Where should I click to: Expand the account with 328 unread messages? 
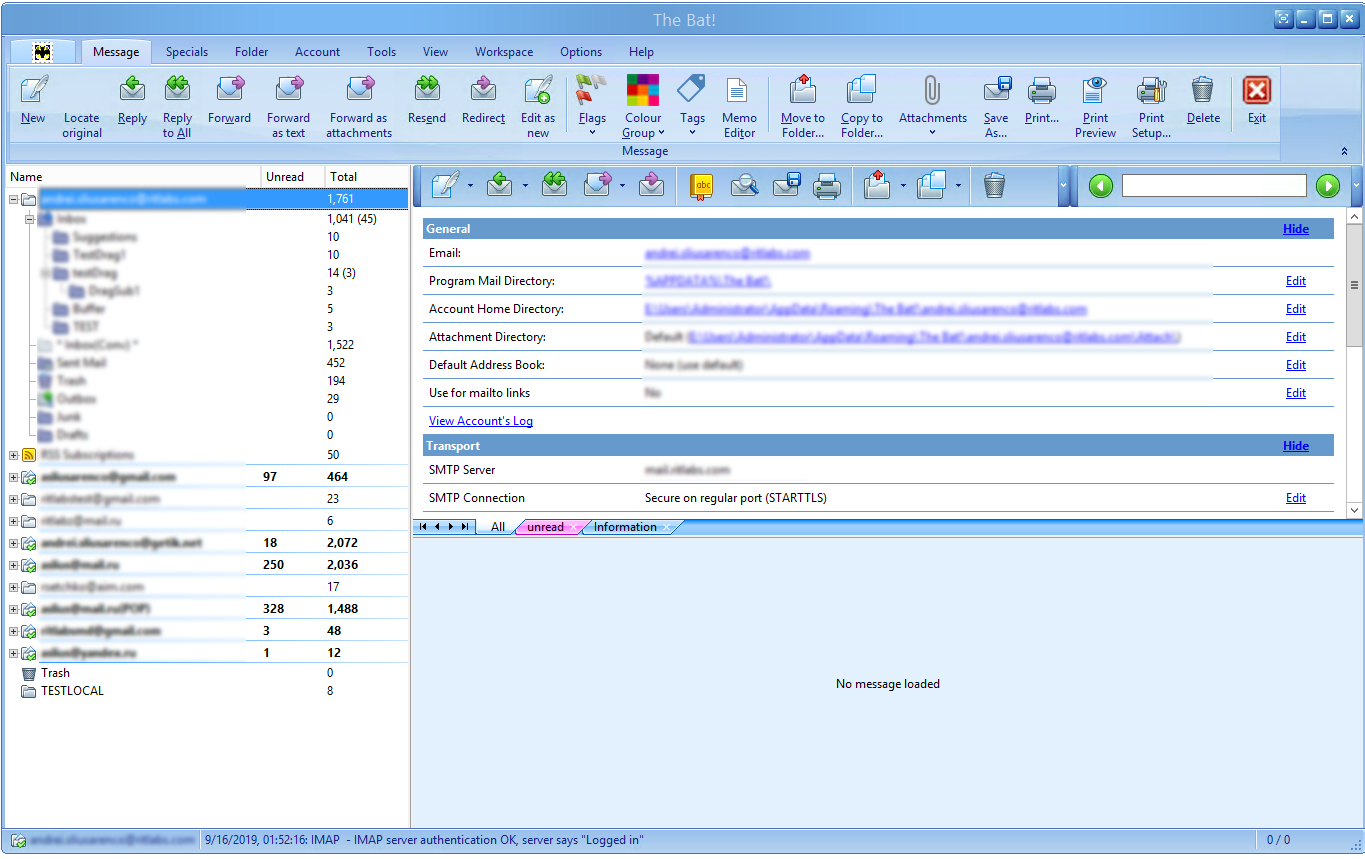coord(13,609)
